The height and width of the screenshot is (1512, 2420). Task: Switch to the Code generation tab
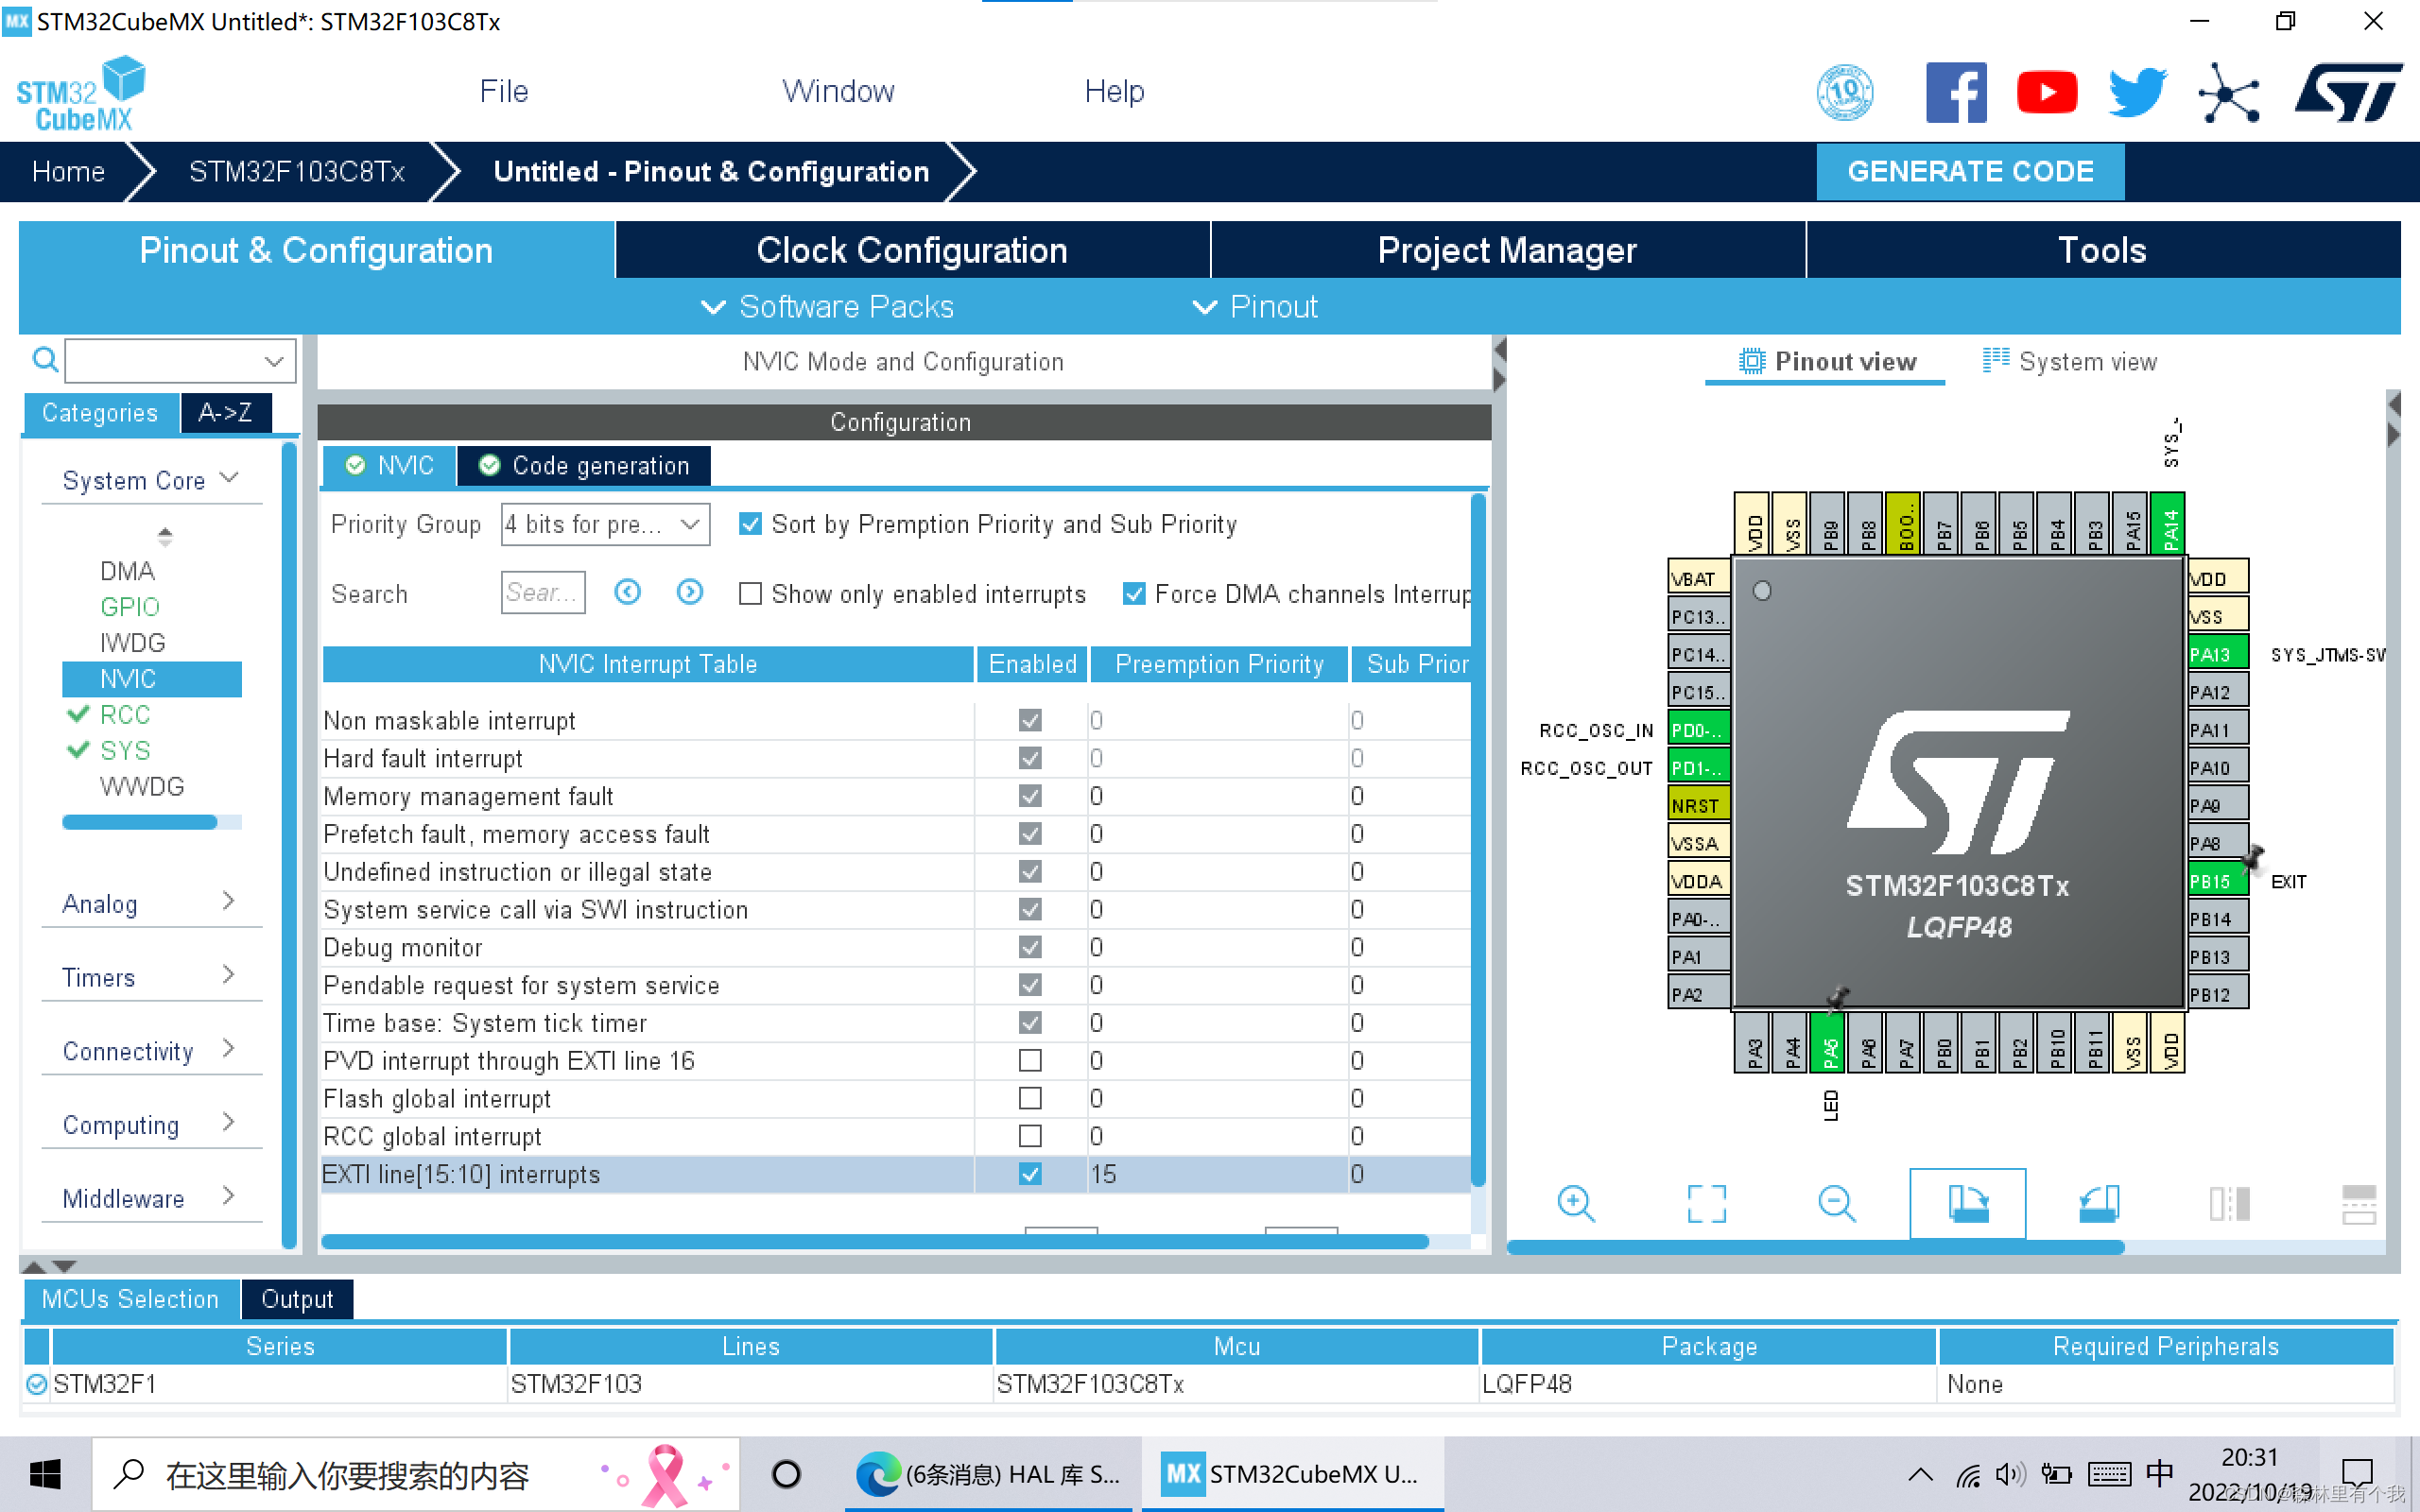pyautogui.click(x=585, y=466)
